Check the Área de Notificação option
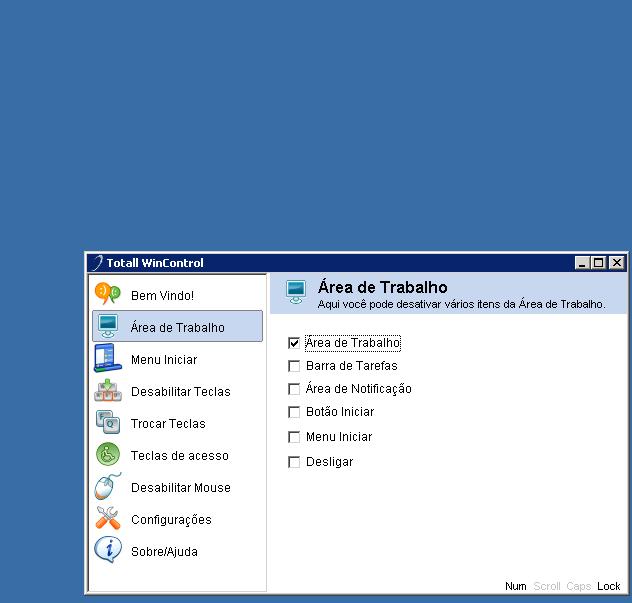 294,389
